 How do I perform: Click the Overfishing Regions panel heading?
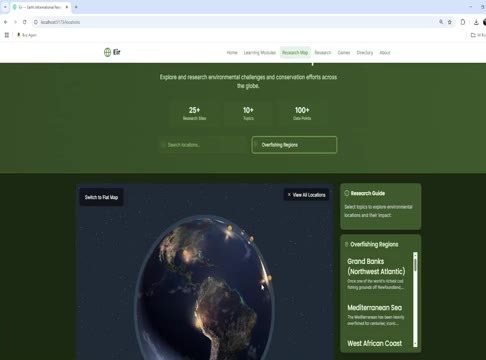tap(374, 244)
